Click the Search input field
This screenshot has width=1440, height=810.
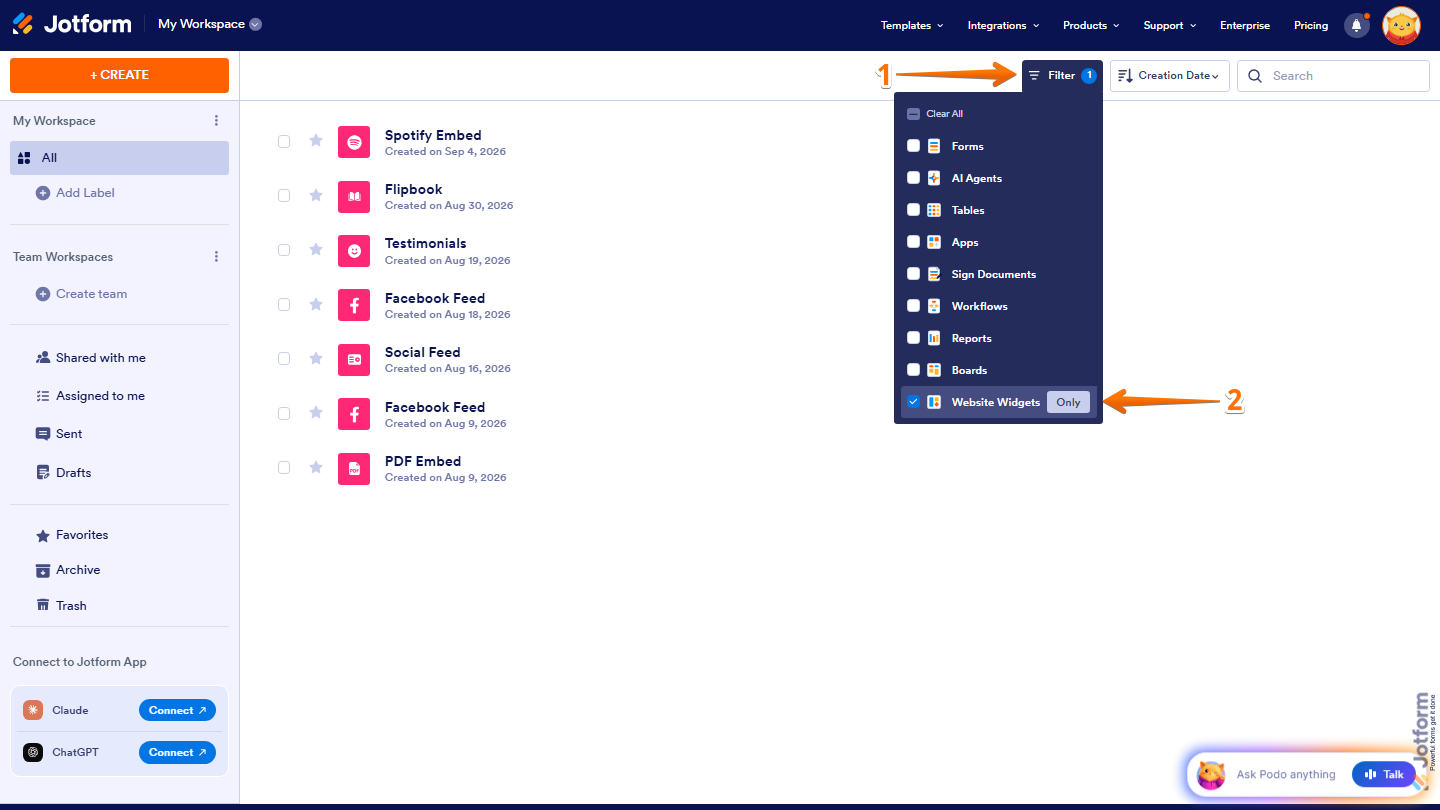pos(1333,76)
